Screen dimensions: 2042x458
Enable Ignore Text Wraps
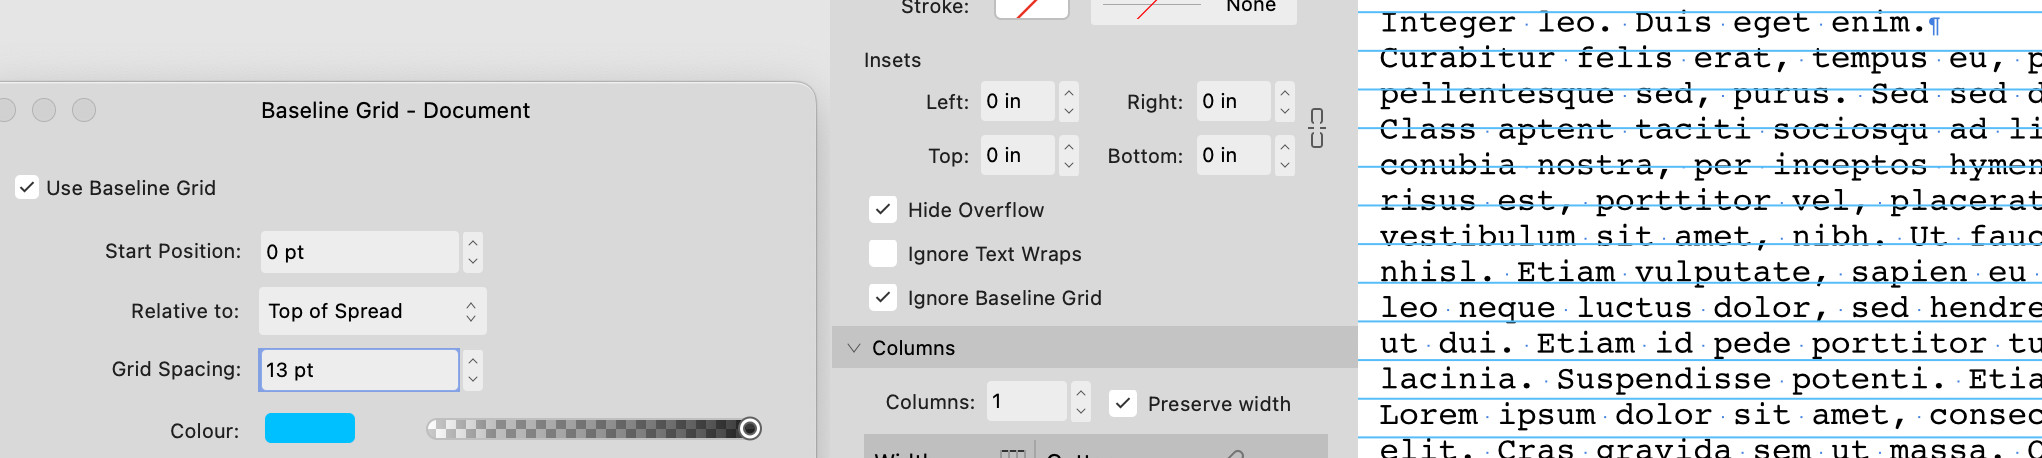coord(882,254)
